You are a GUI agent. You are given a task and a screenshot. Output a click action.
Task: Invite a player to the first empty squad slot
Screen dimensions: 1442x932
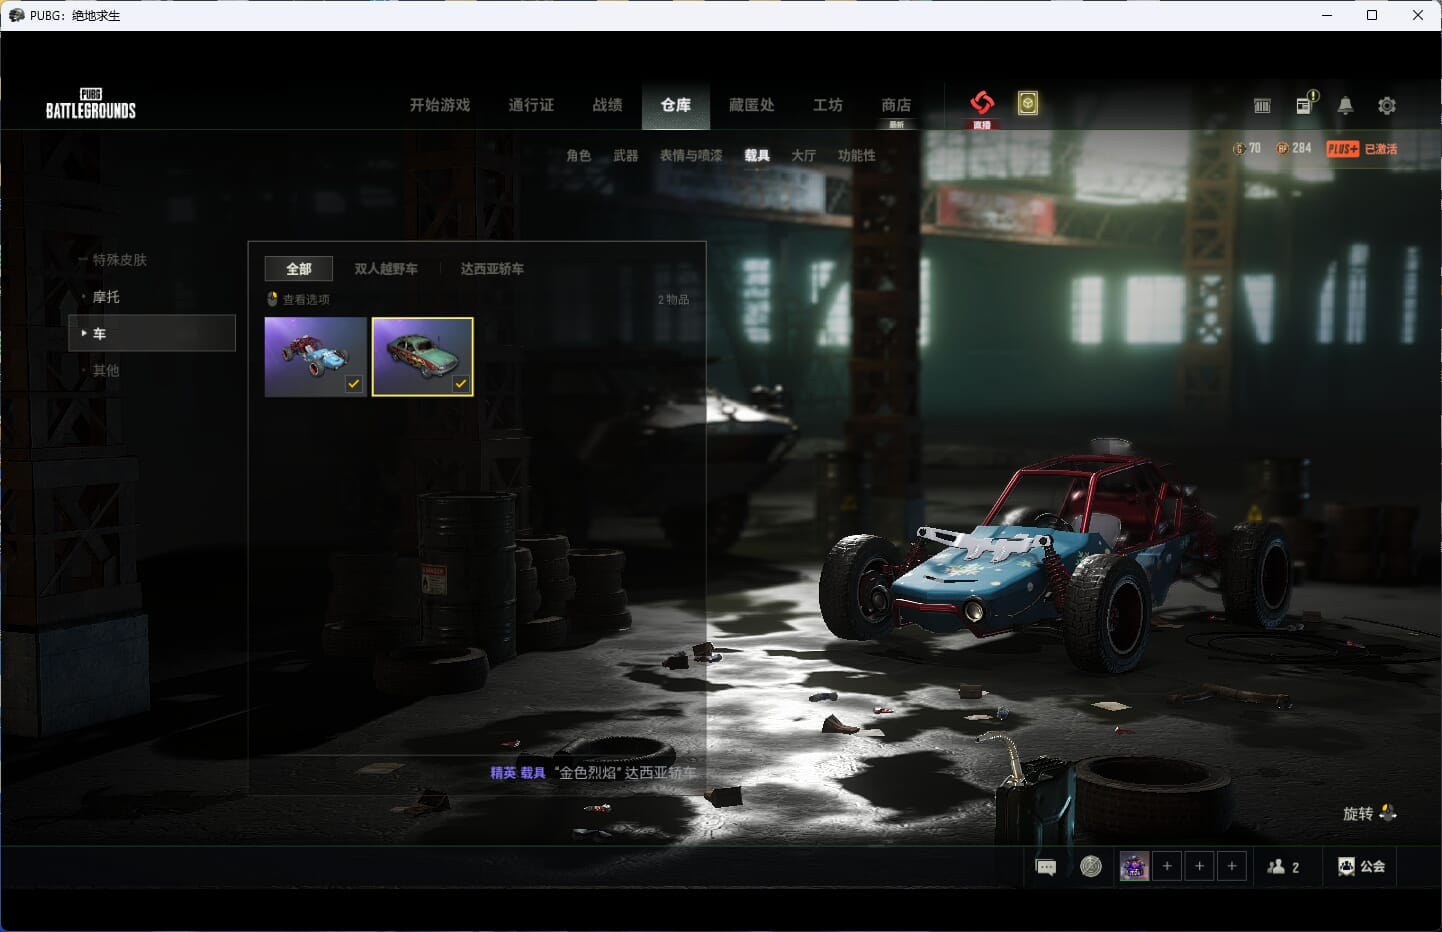[1167, 867]
